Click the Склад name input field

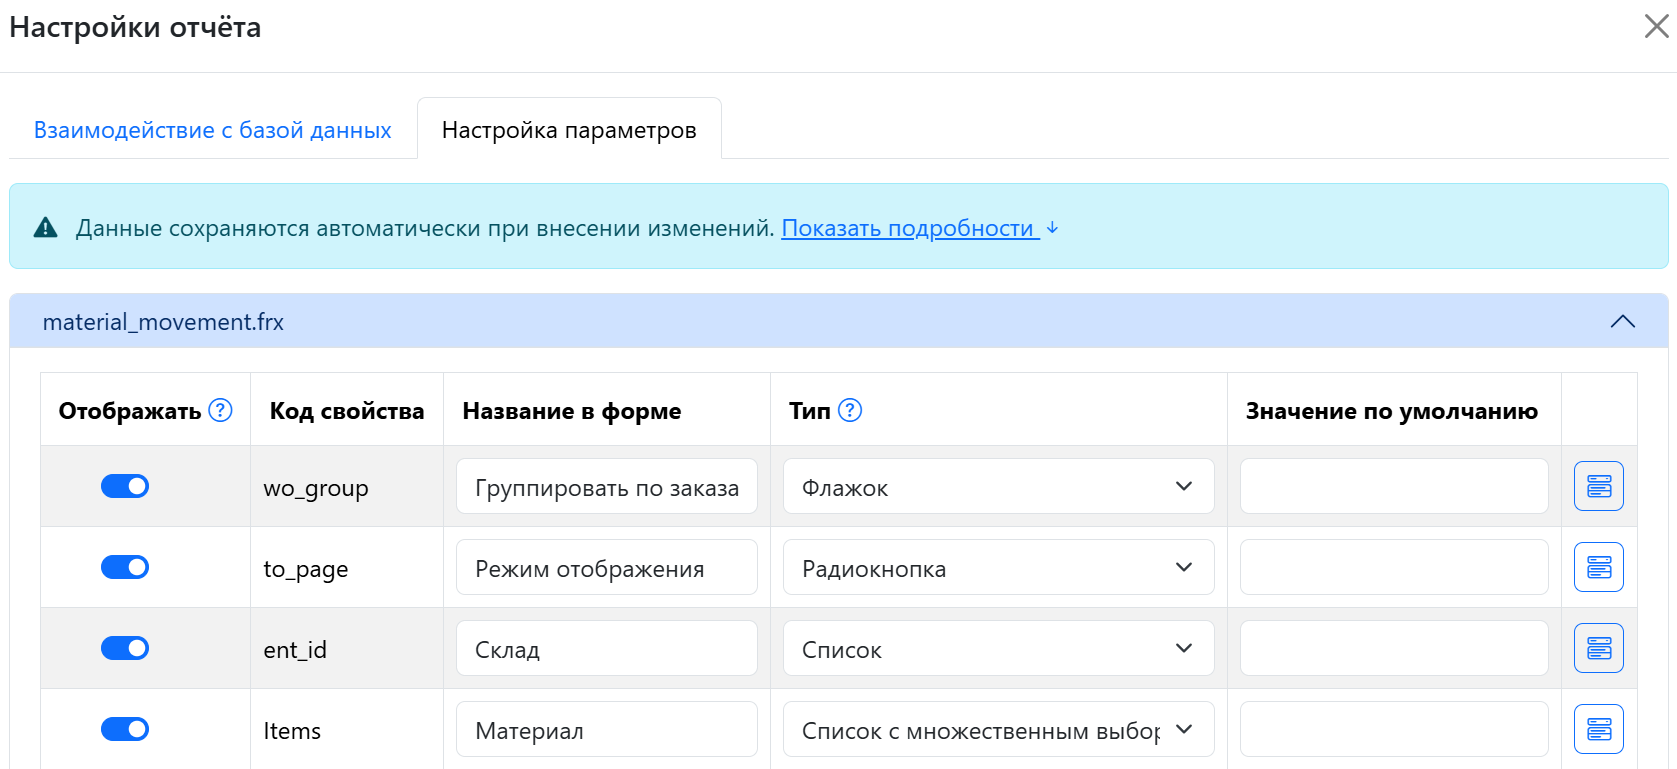[606, 649]
